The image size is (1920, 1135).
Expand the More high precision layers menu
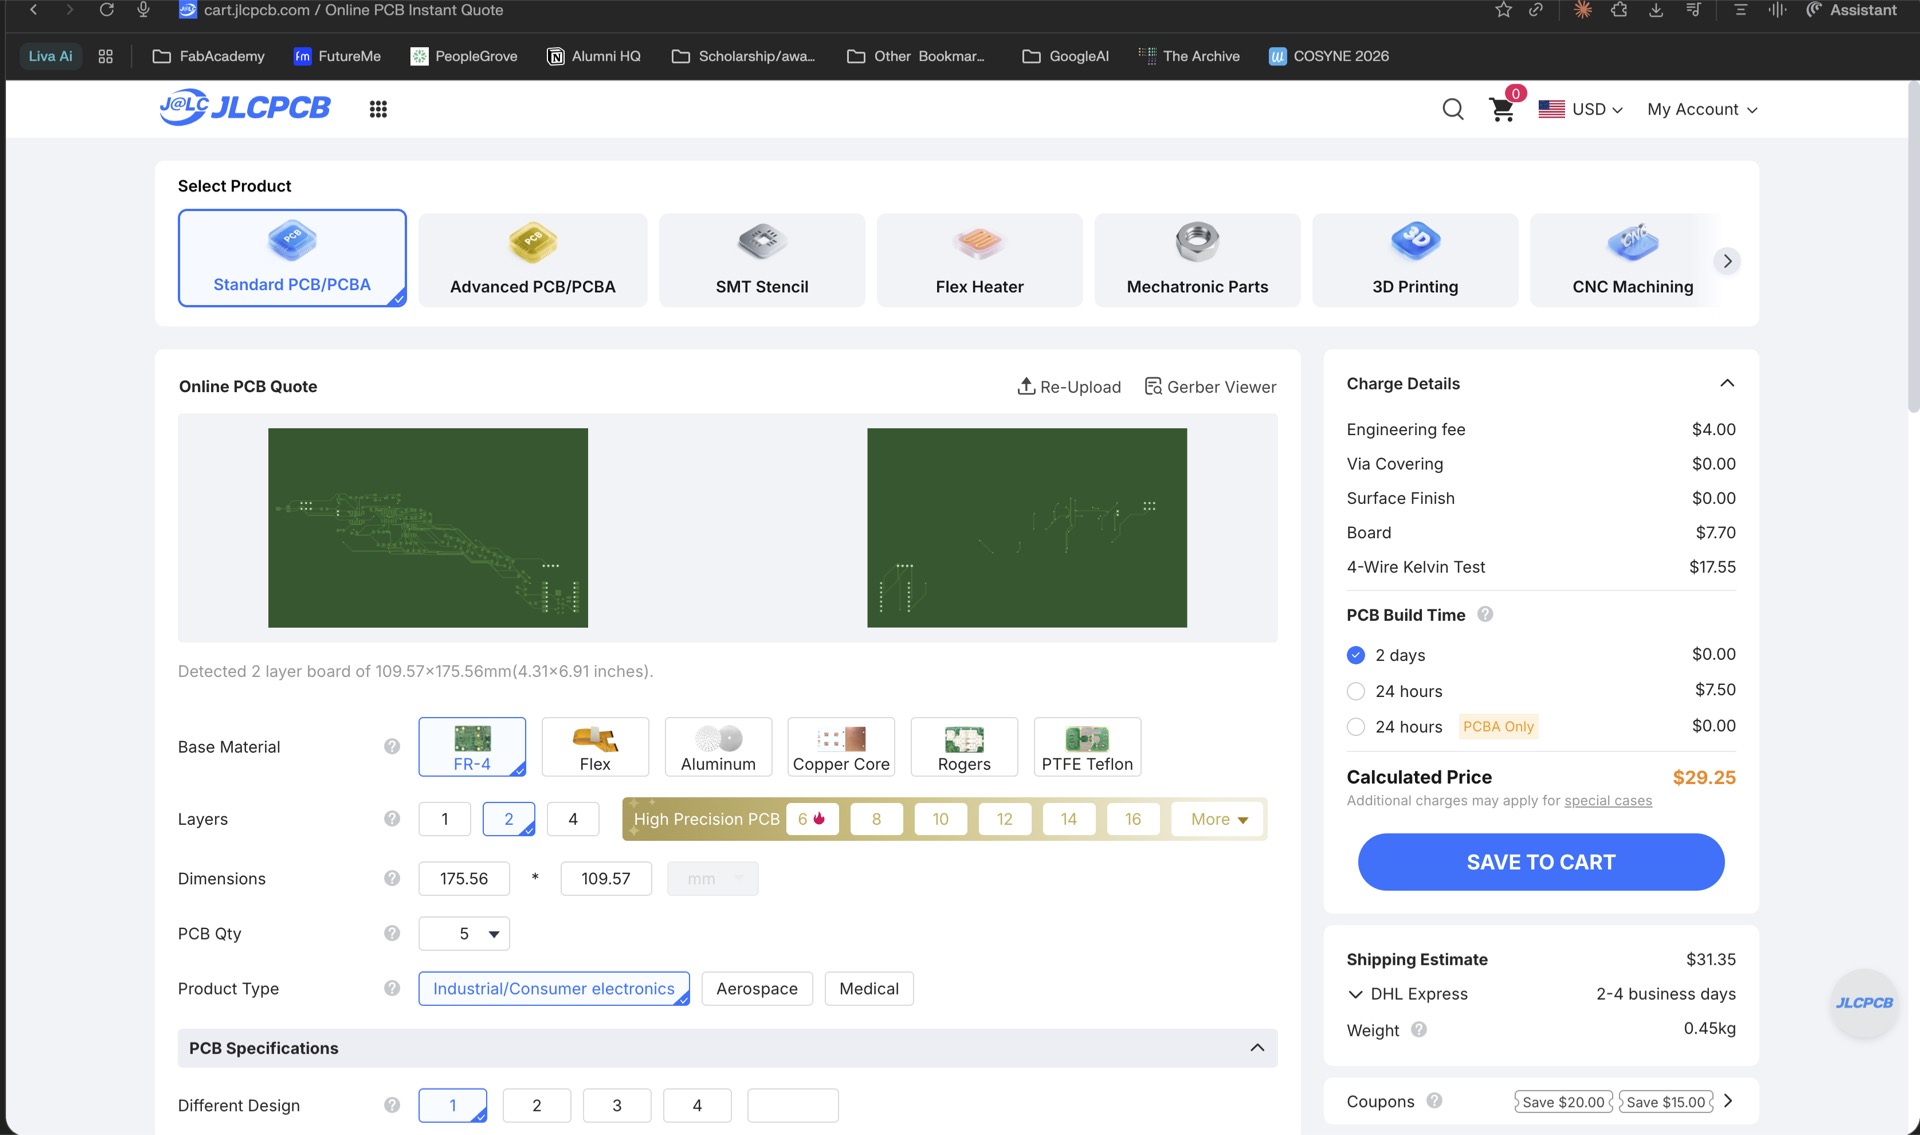[1216, 818]
